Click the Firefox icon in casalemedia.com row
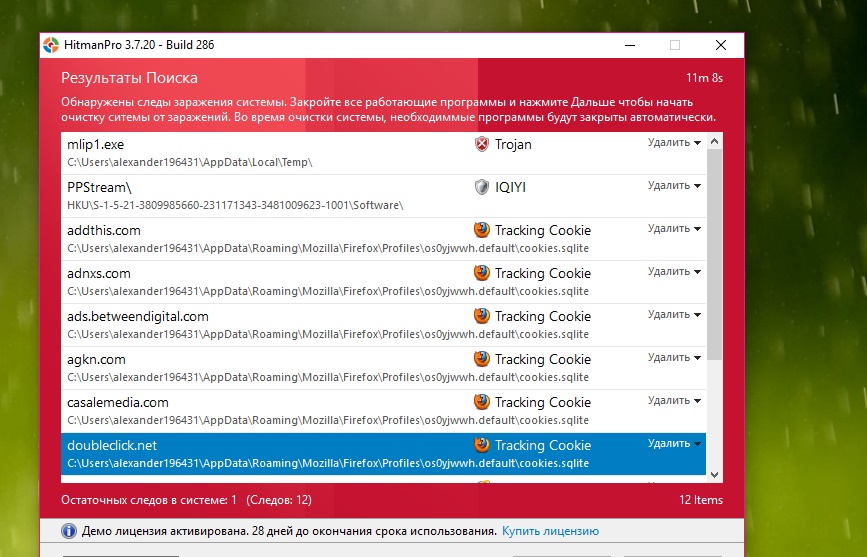The image size is (867, 557). coord(482,402)
